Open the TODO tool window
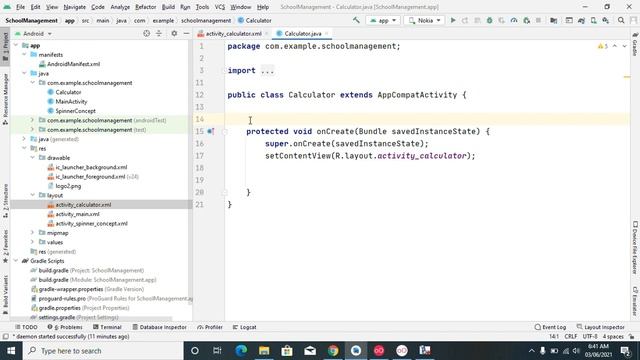This screenshot has height=360, width=640. 26,327
